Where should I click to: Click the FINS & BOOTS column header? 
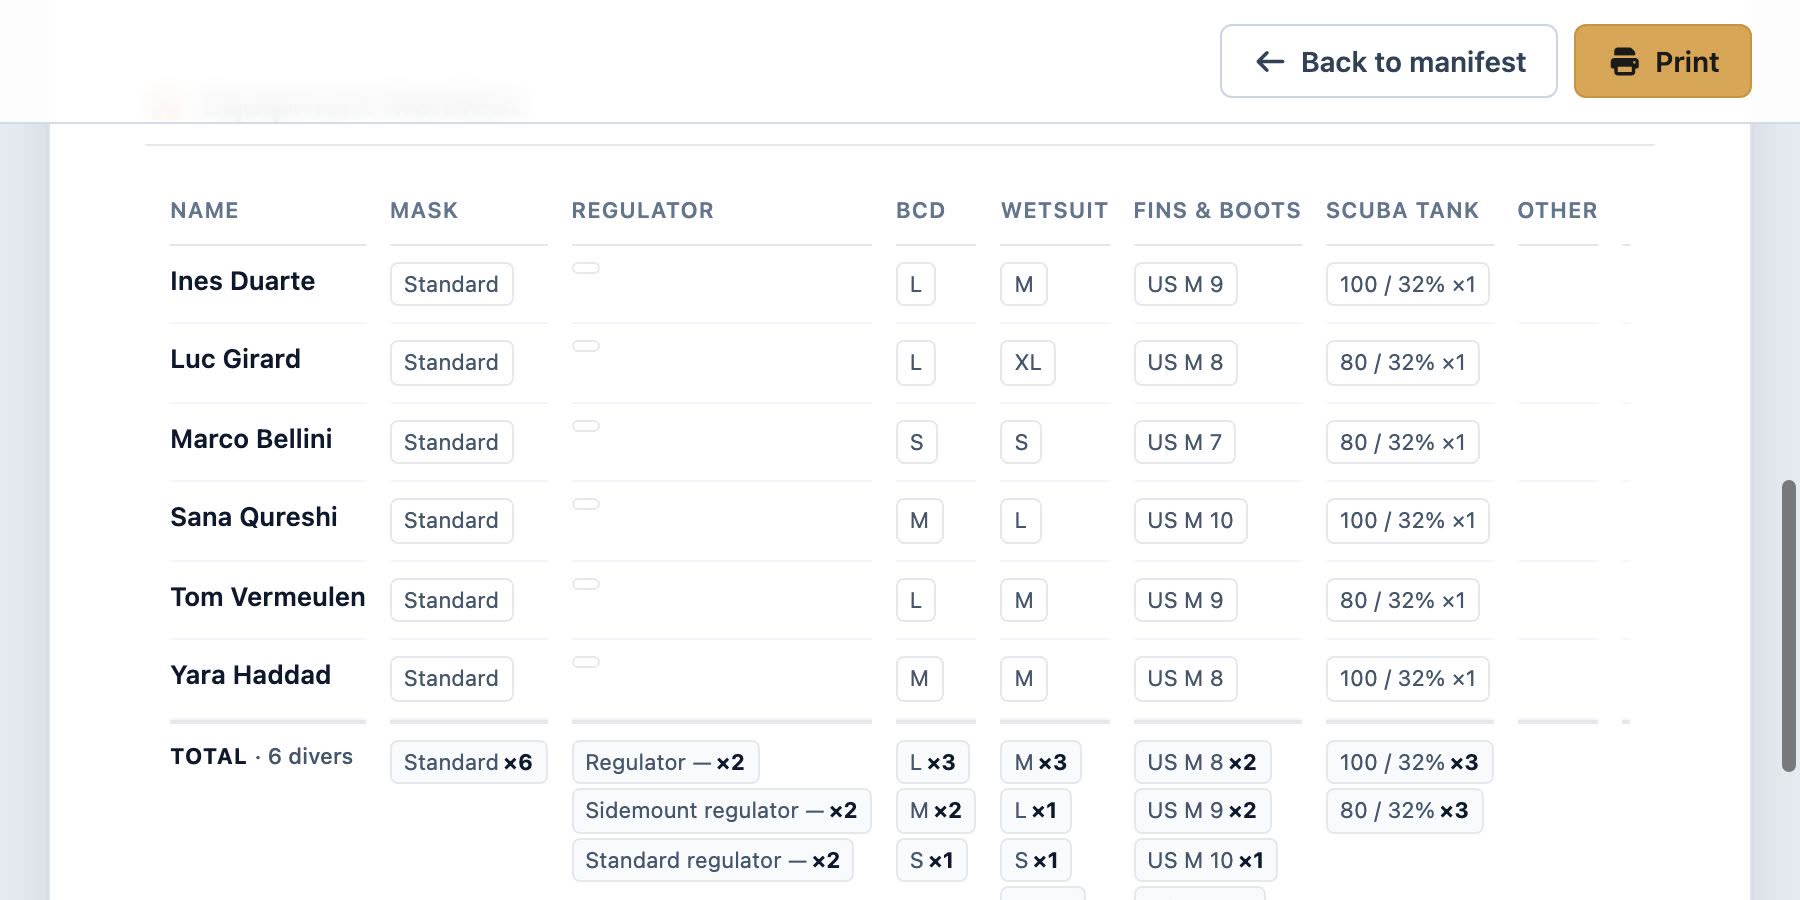tap(1217, 210)
